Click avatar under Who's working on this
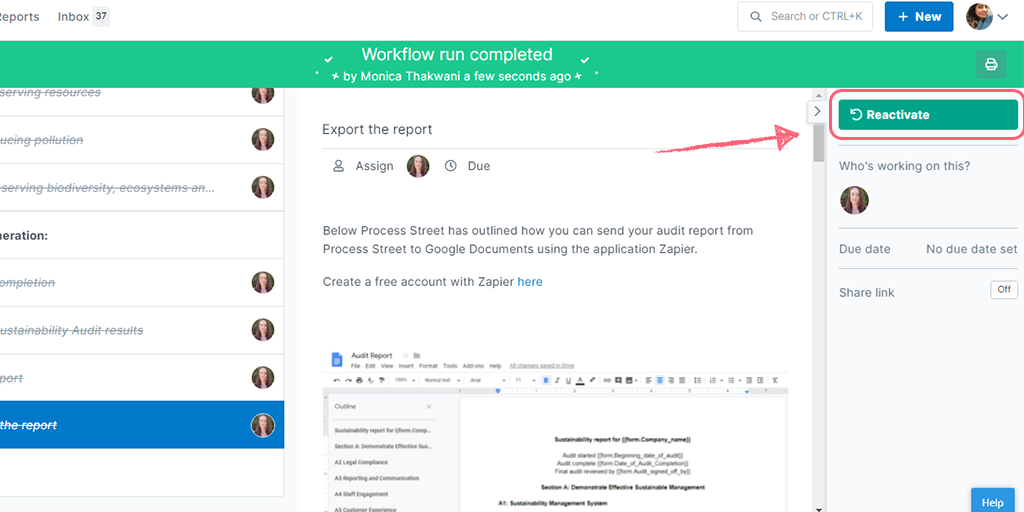Viewport: 1024px width, 512px height. (x=854, y=200)
